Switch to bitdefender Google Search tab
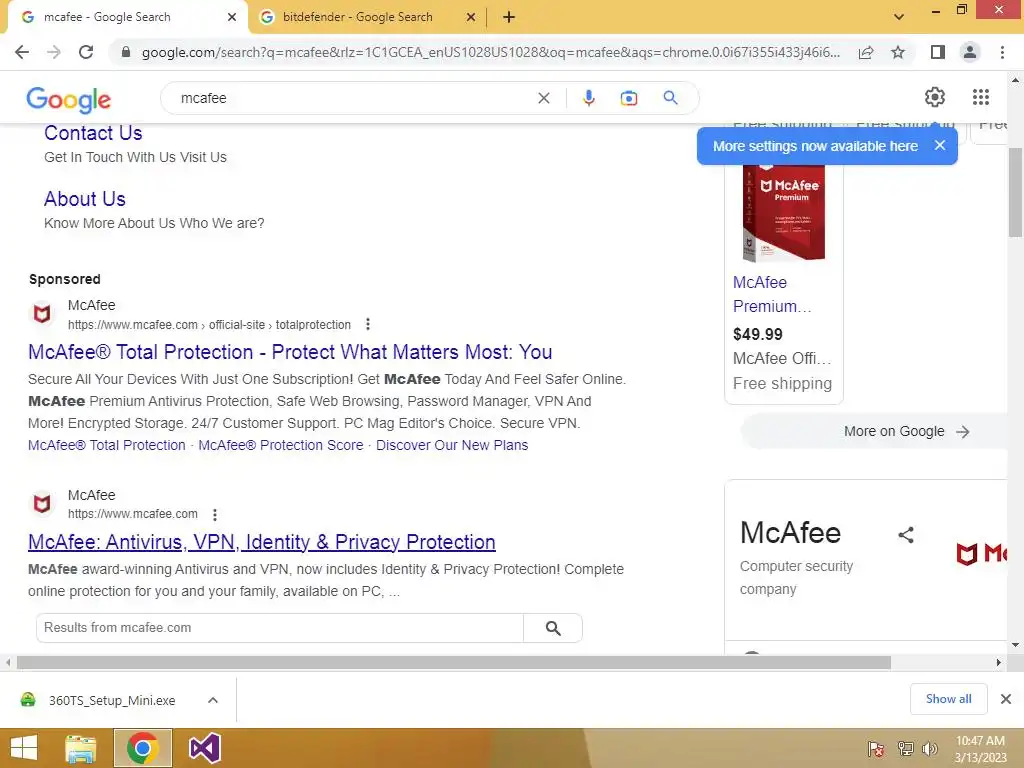The image size is (1024, 768). [x=358, y=17]
